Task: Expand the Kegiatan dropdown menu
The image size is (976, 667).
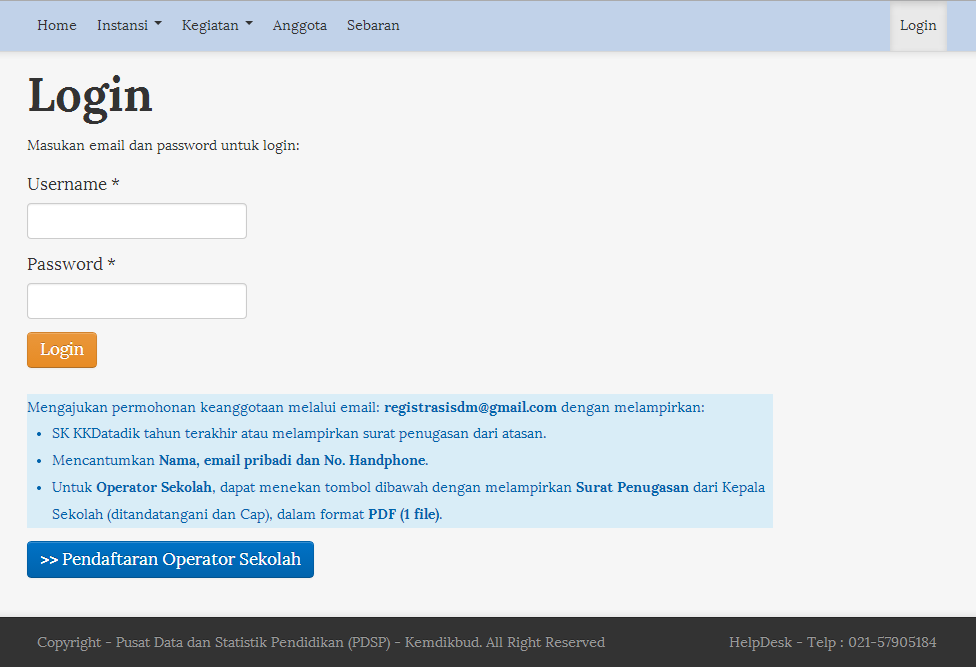Action: pos(211,25)
